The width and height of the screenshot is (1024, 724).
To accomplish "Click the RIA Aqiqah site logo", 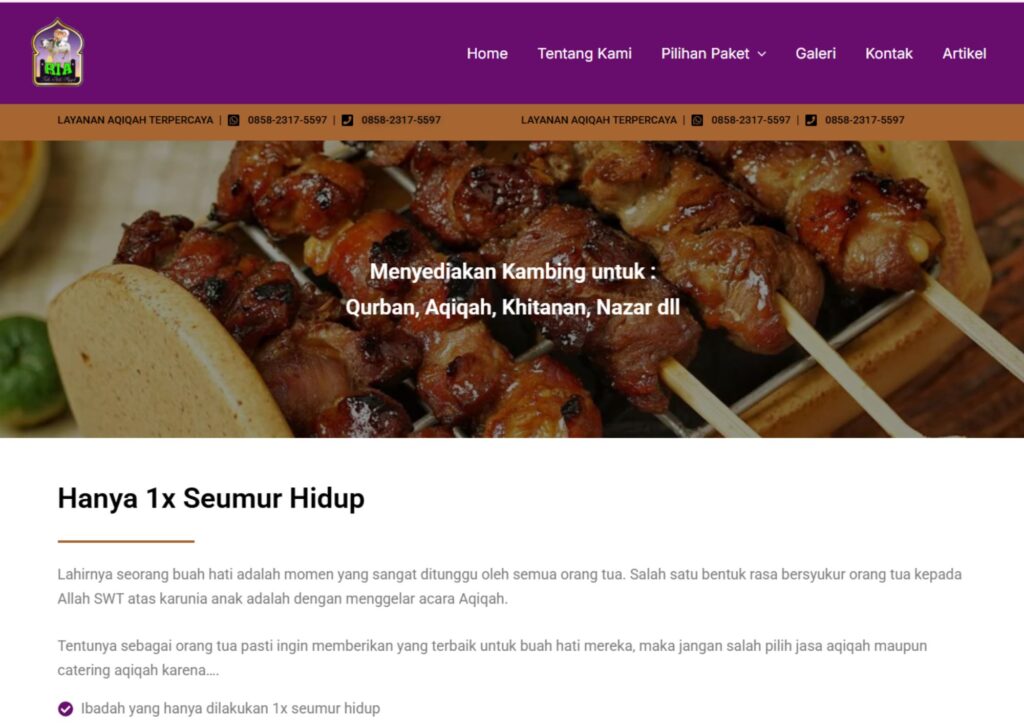I will (58, 52).
